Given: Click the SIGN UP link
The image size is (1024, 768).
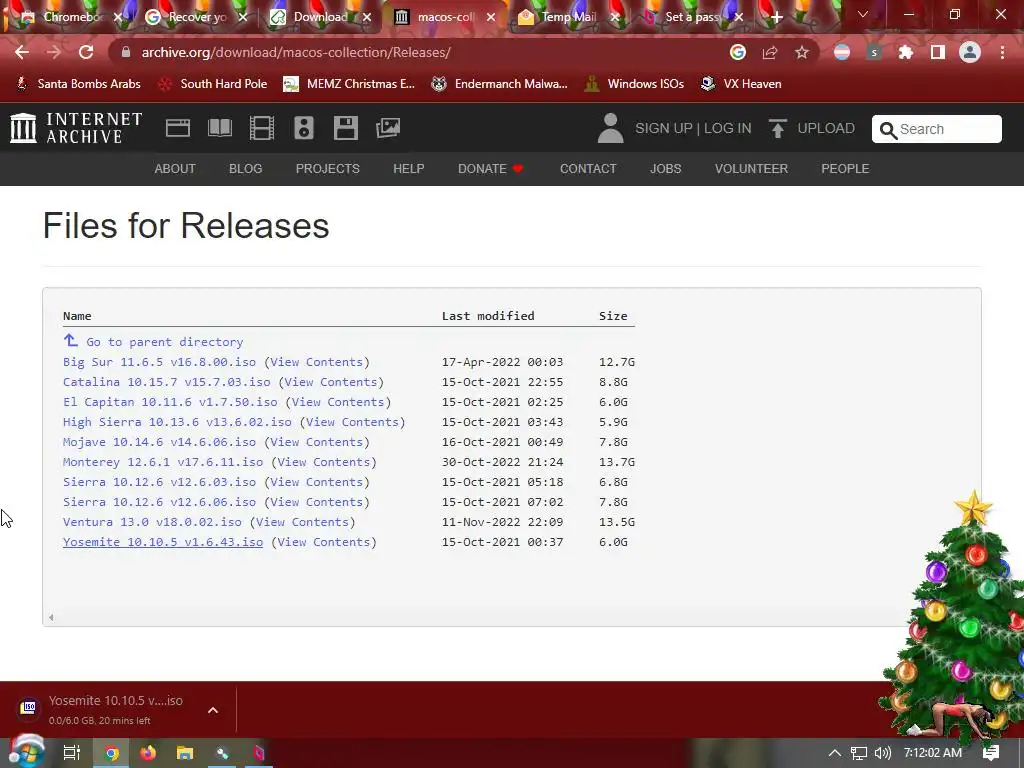Looking at the screenshot, I should tap(664, 128).
